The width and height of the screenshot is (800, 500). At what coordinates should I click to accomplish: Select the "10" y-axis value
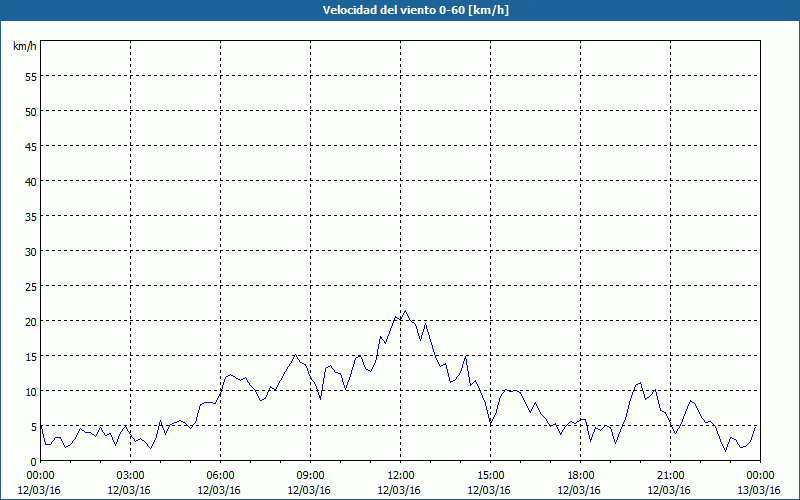(x=31, y=391)
